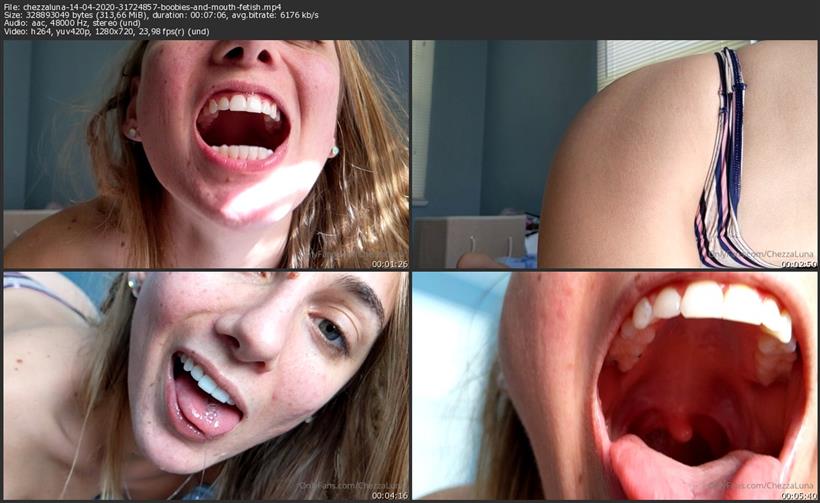This screenshot has height=503, width=820.
Task: Click the 00:01:26 timestamp label
Action: click(x=389, y=264)
